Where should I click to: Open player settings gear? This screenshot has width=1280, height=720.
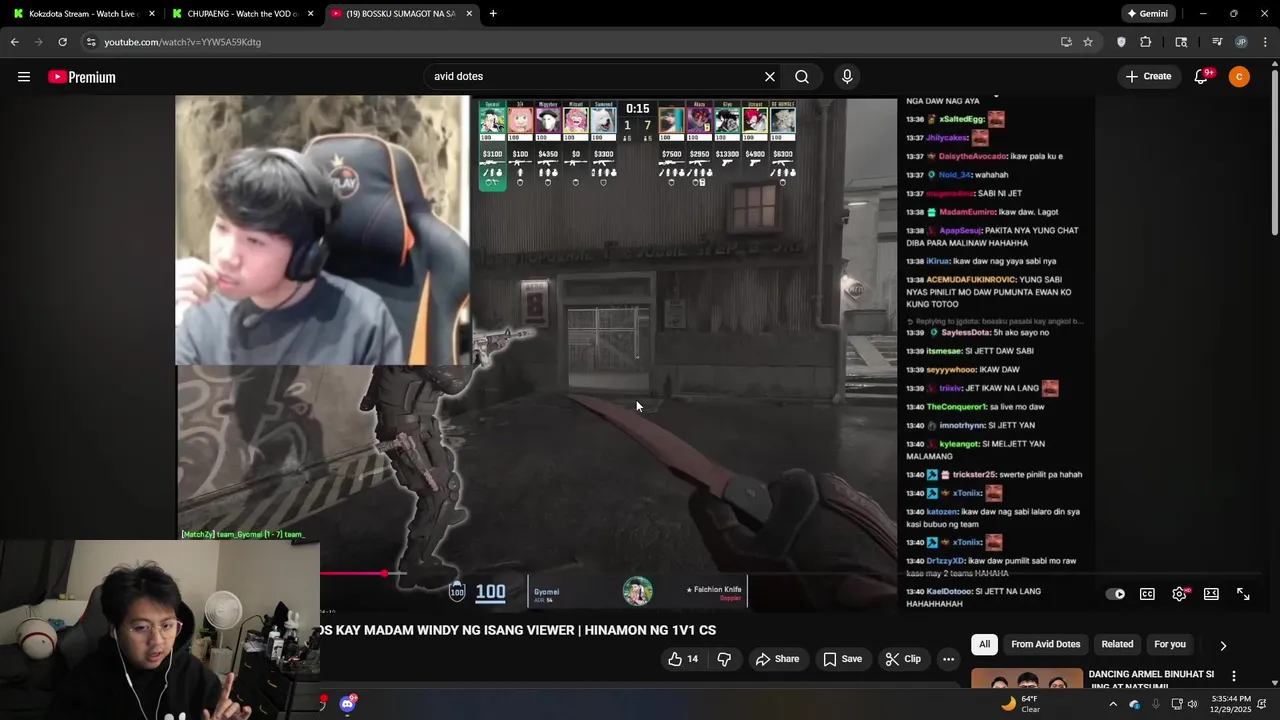click(1180, 594)
